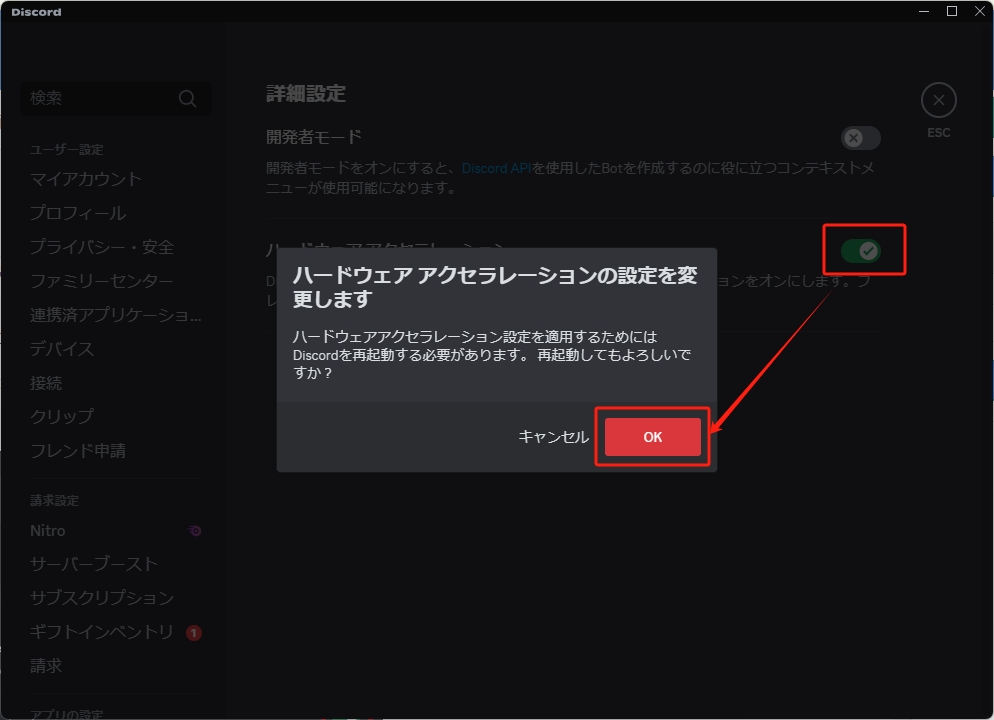This screenshot has width=994, height=720.
Task: Open 連携済アプリケーション settings
Action: pos(116,315)
